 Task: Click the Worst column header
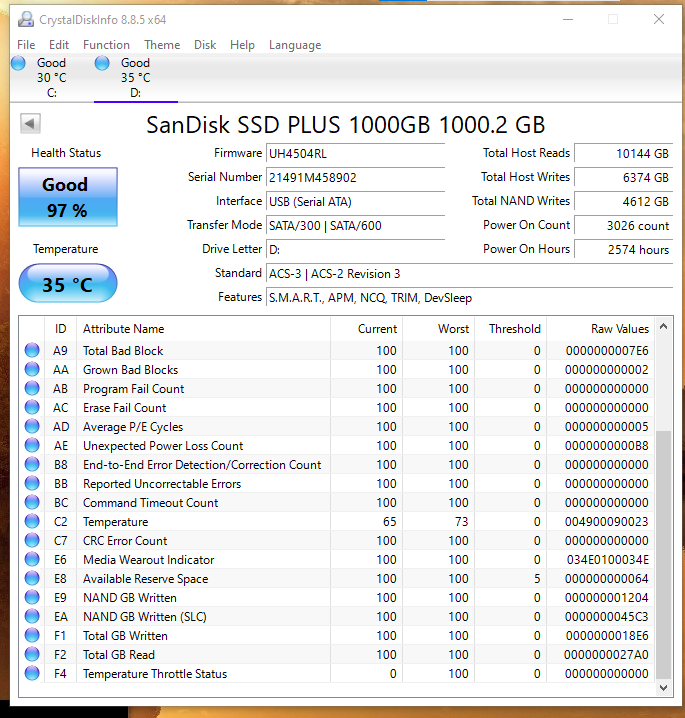(439, 329)
